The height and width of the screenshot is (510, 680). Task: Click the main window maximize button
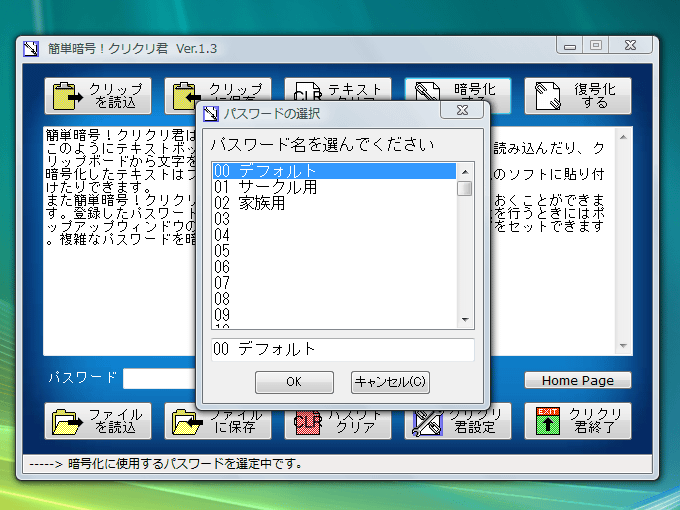coord(596,45)
